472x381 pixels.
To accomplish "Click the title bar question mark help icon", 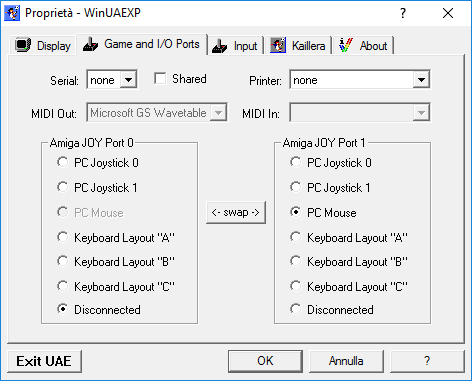I will (403, 13).
